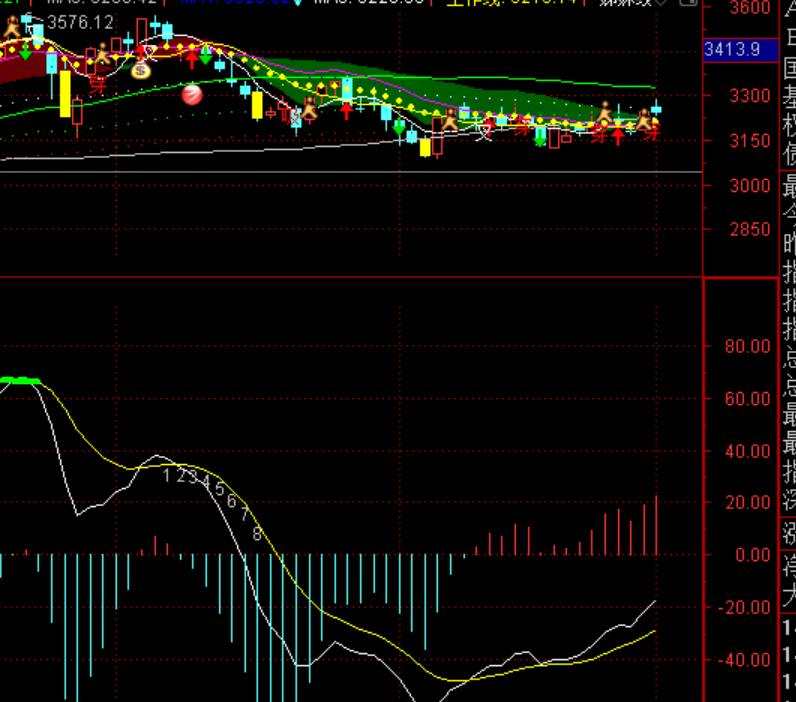796x702 pixels.
Task: Click the rightmost person figure icon by the last candle
Action: 644,119
